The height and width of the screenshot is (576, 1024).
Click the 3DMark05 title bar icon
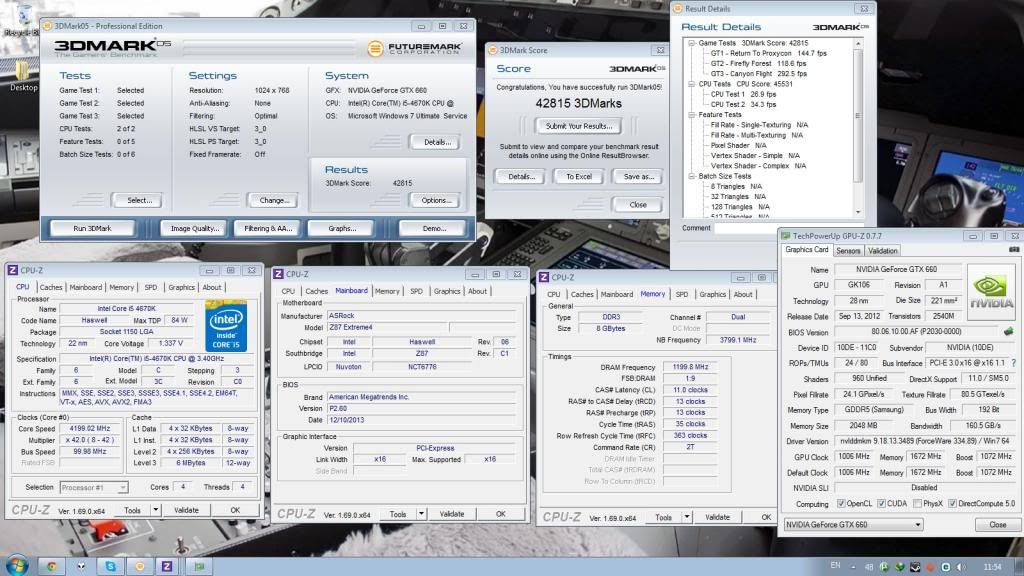(47, 26)
